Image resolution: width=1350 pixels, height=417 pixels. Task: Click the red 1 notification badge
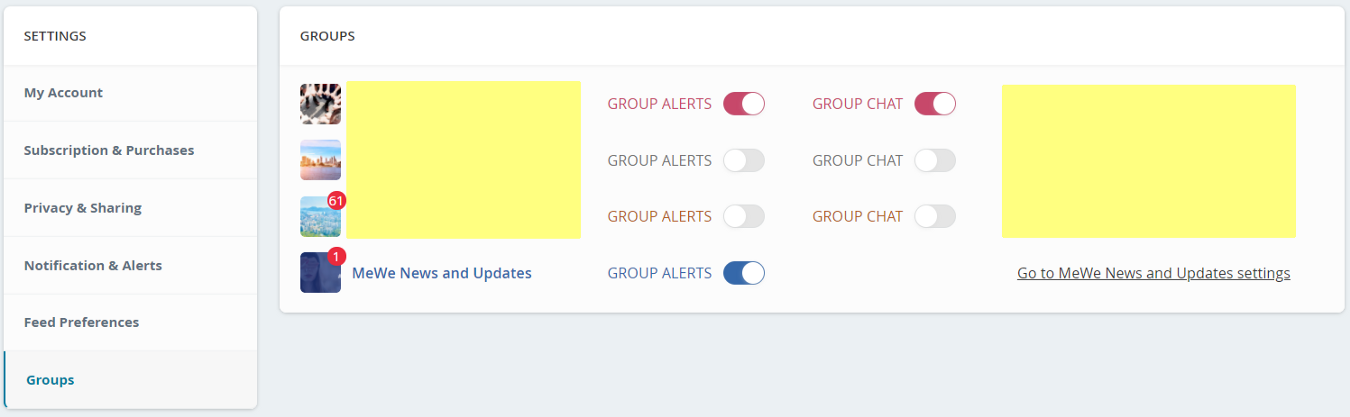(x=336, y=257)
